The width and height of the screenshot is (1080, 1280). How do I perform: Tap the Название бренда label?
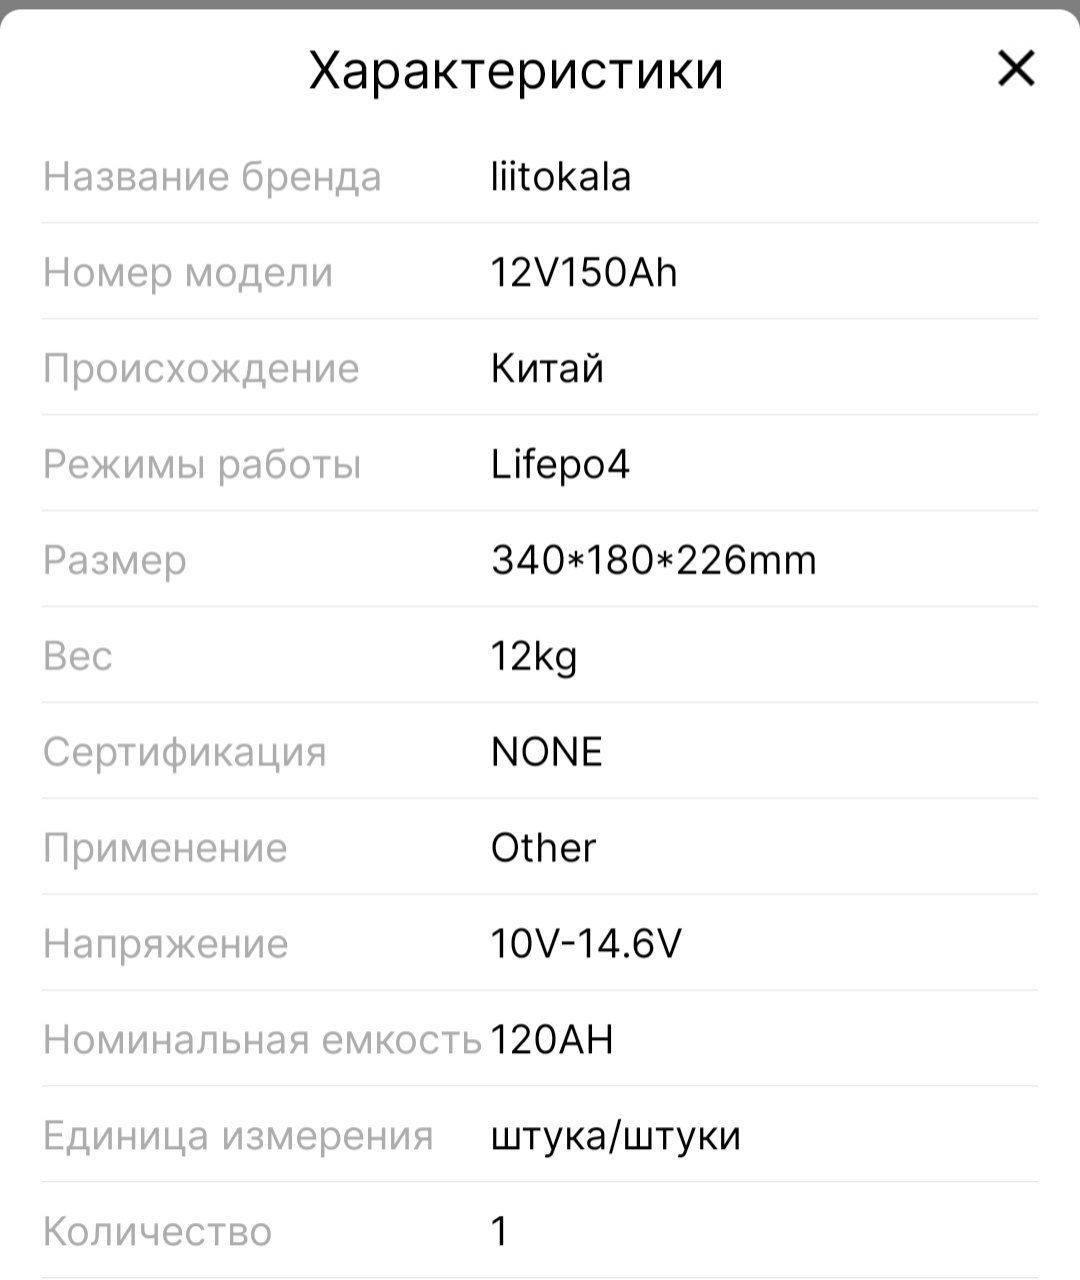point(212,177)
